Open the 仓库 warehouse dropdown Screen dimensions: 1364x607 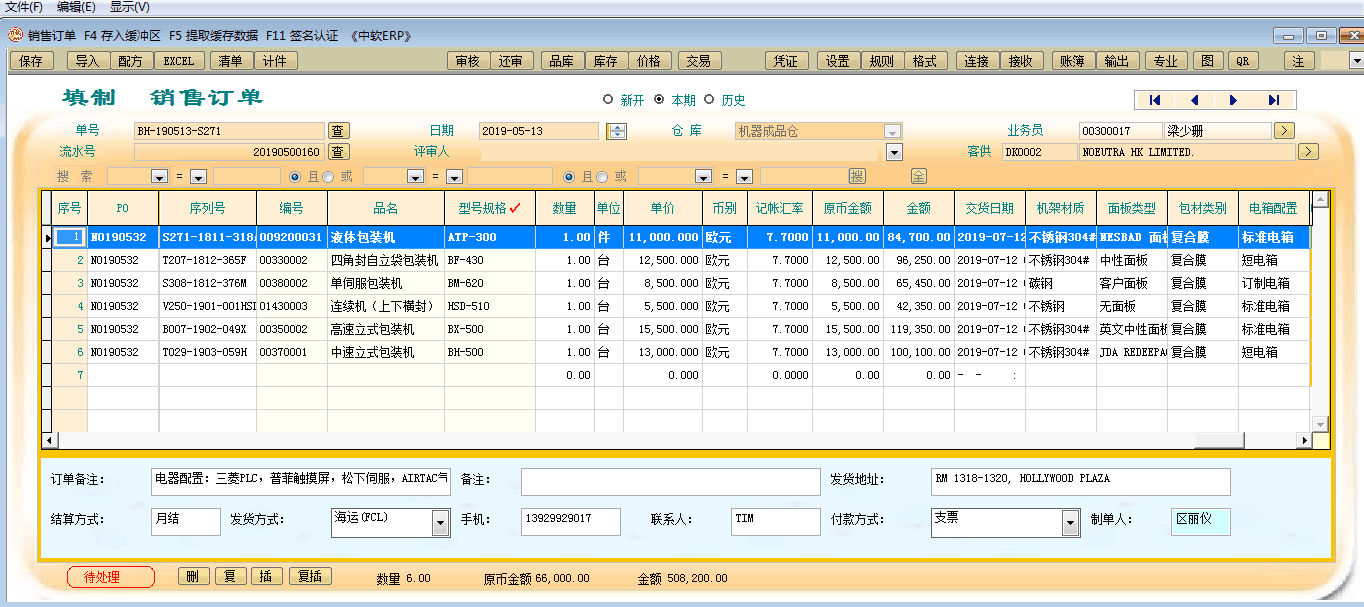893,131
